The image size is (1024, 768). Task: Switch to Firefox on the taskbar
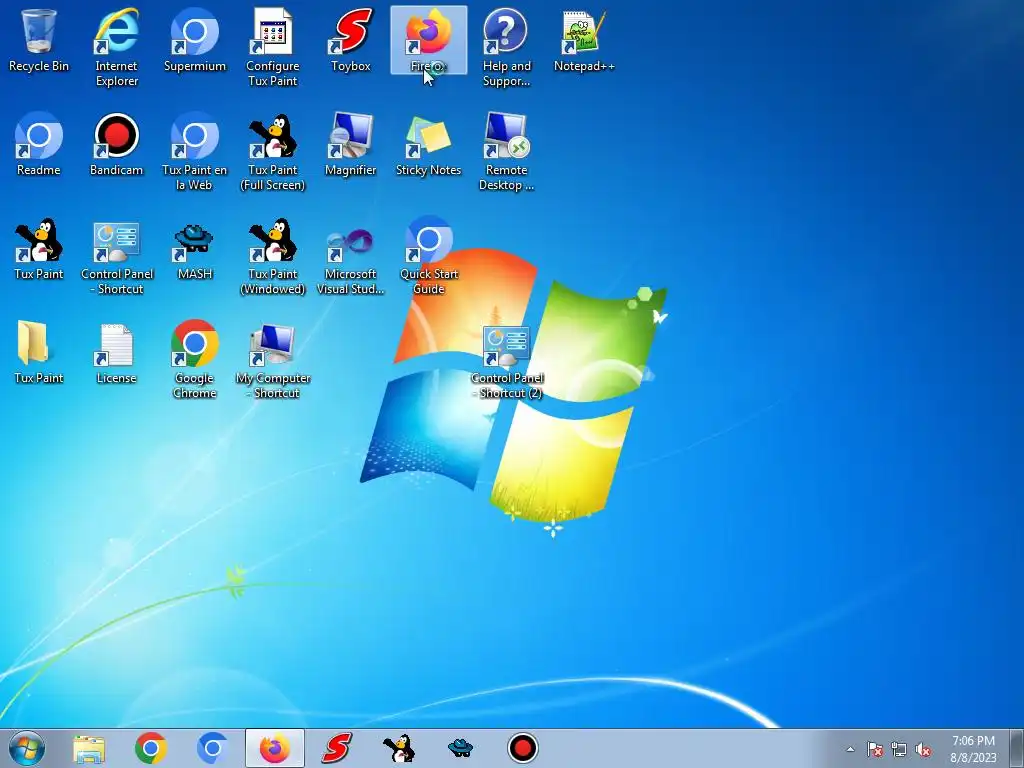point(275,748)
